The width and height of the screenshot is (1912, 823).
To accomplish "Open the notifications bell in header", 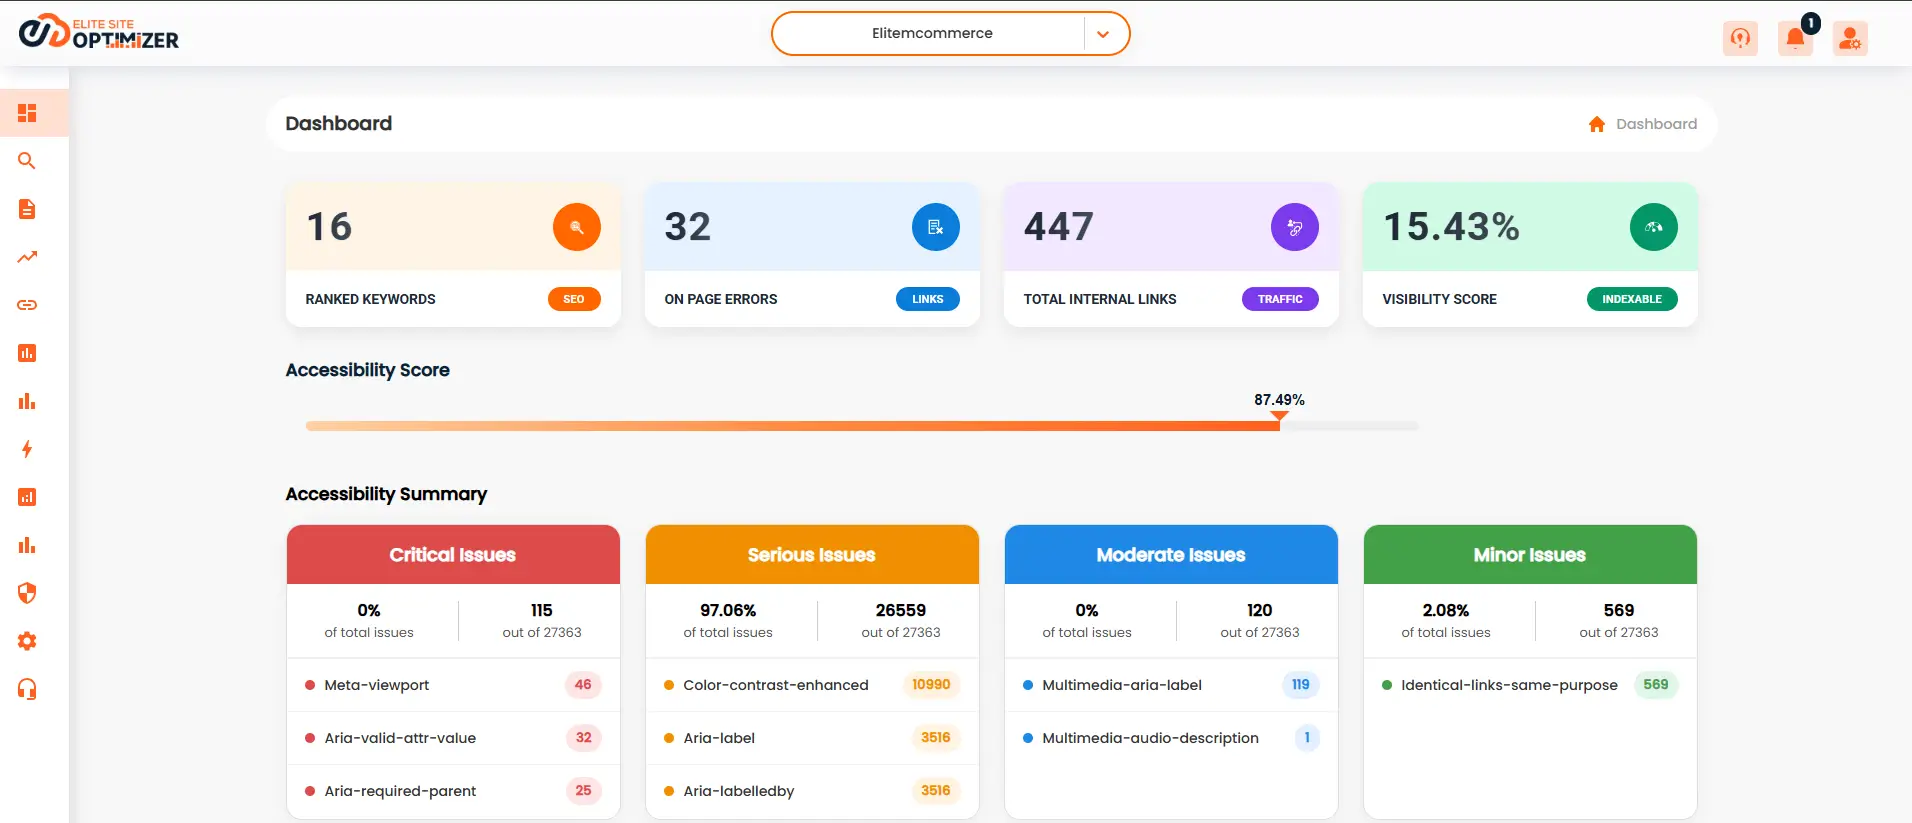I will 1795,38.
